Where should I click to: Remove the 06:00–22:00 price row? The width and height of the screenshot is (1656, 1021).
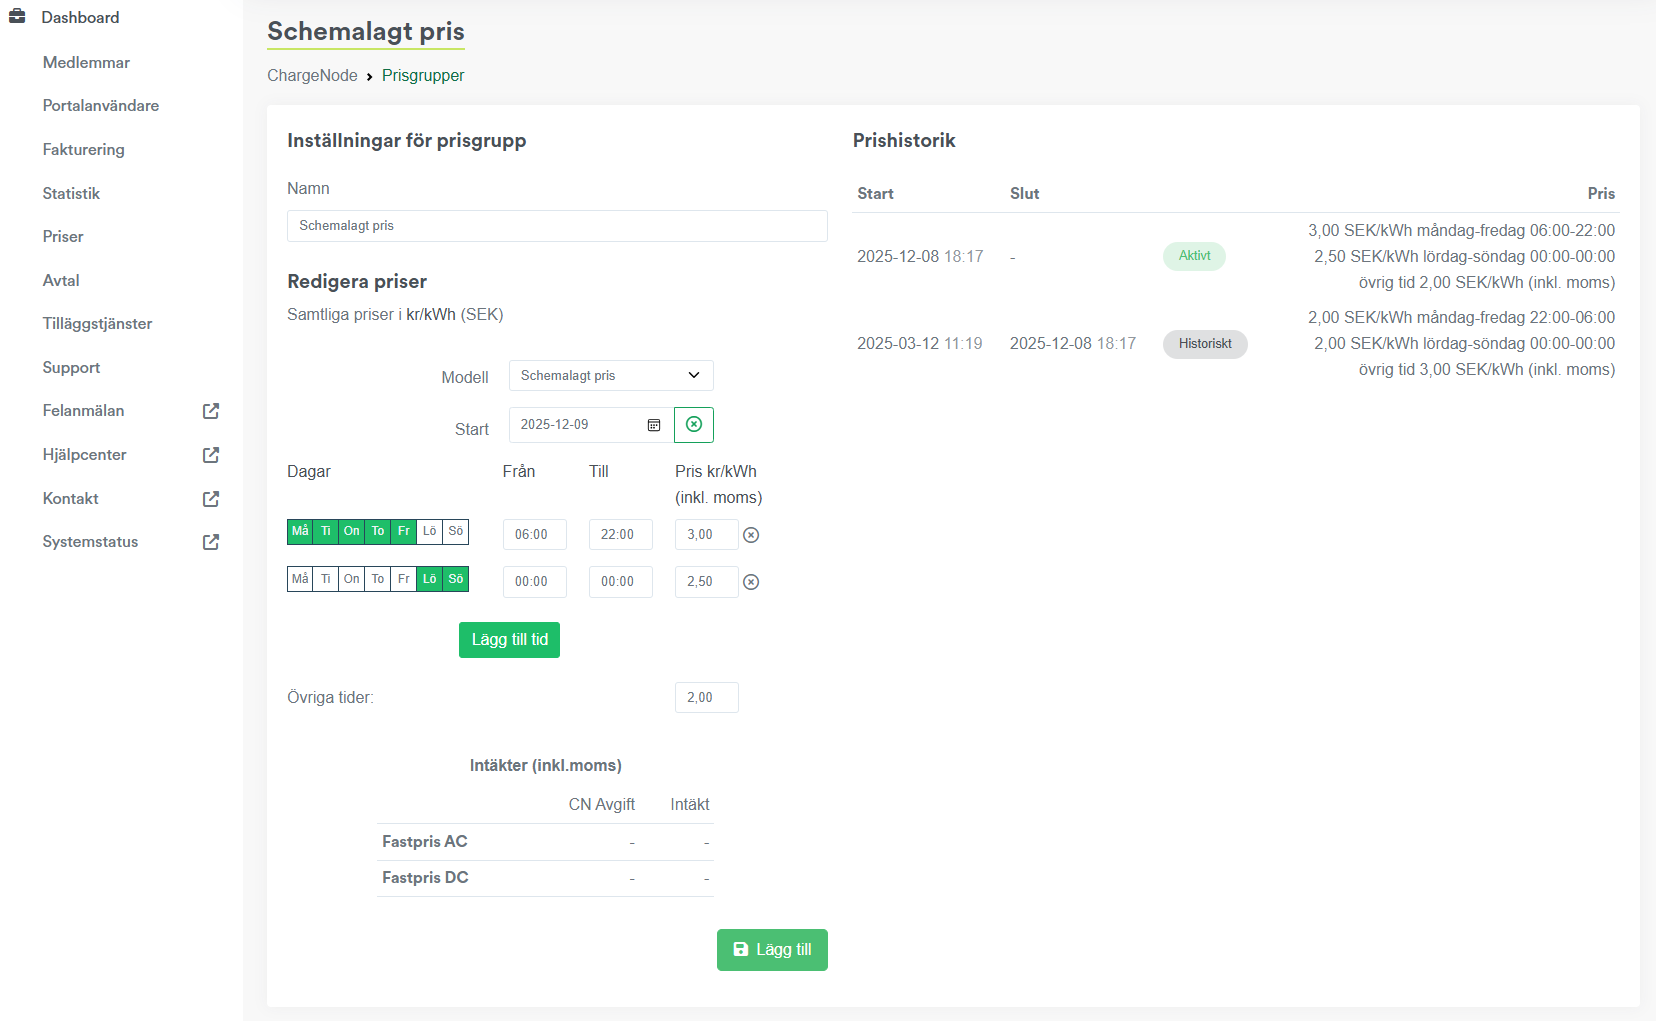tap(751, 535)
